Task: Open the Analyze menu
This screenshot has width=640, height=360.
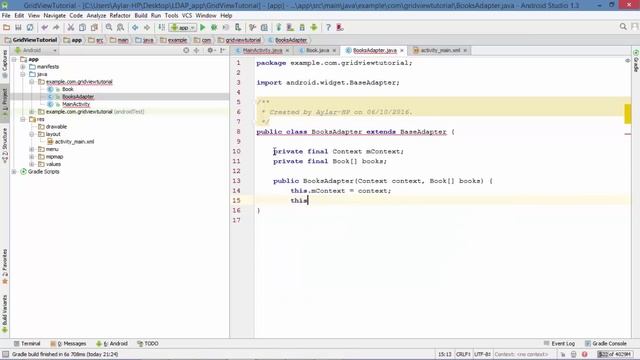Action: (96, 16)
